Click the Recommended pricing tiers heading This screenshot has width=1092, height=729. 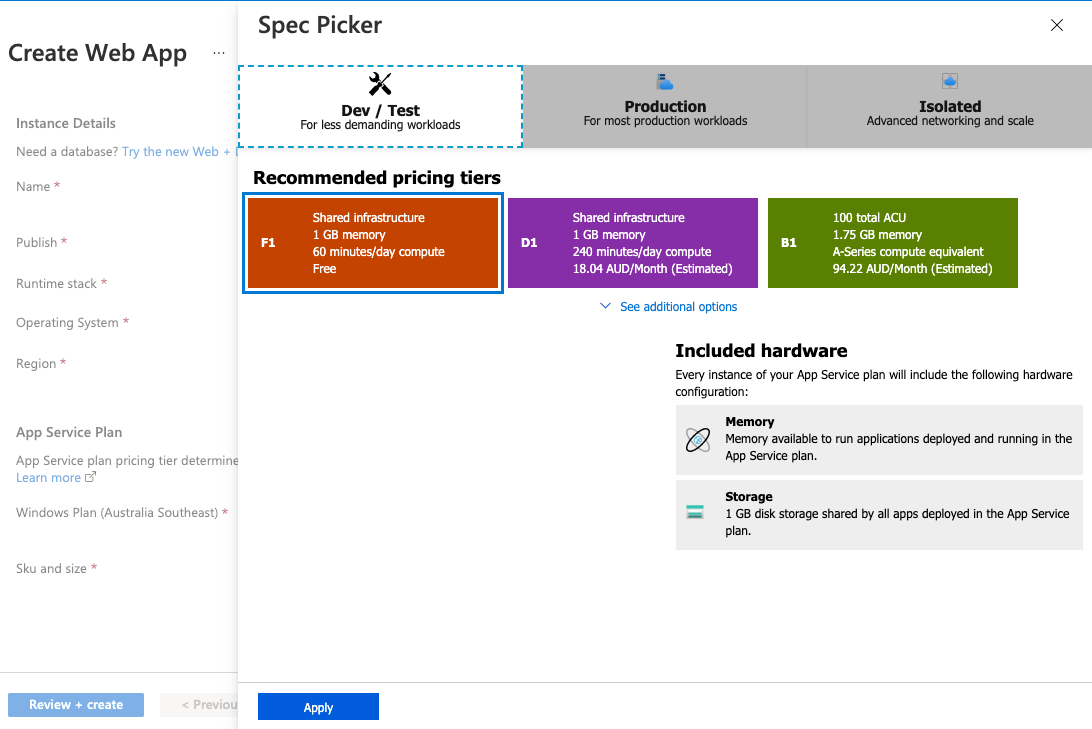377,178
